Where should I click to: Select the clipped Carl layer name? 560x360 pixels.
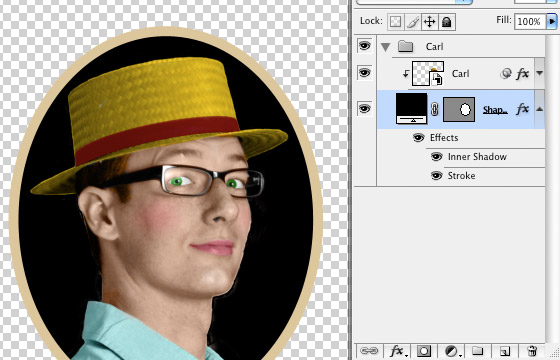click(x=460, y=74)
